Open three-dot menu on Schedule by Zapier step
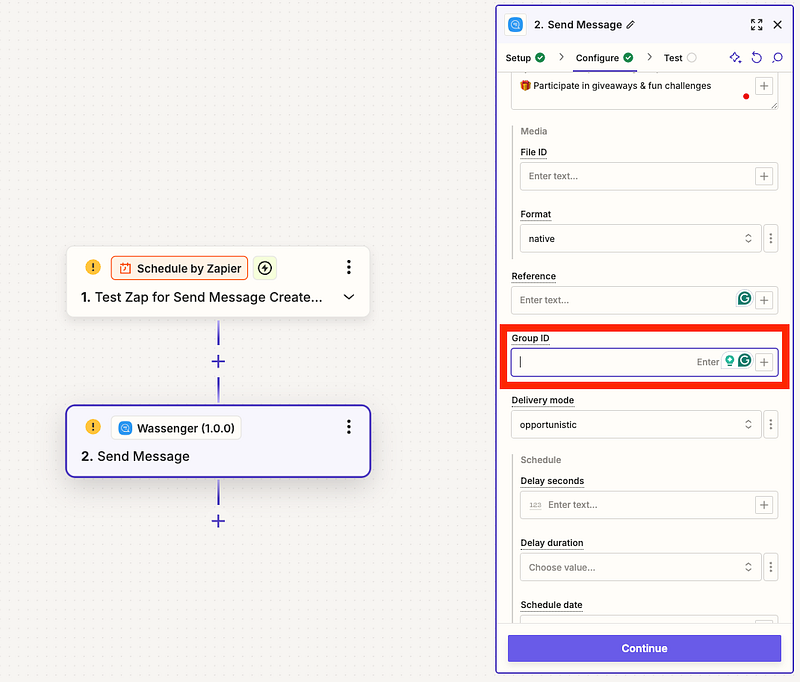 (x=348, y=267)
